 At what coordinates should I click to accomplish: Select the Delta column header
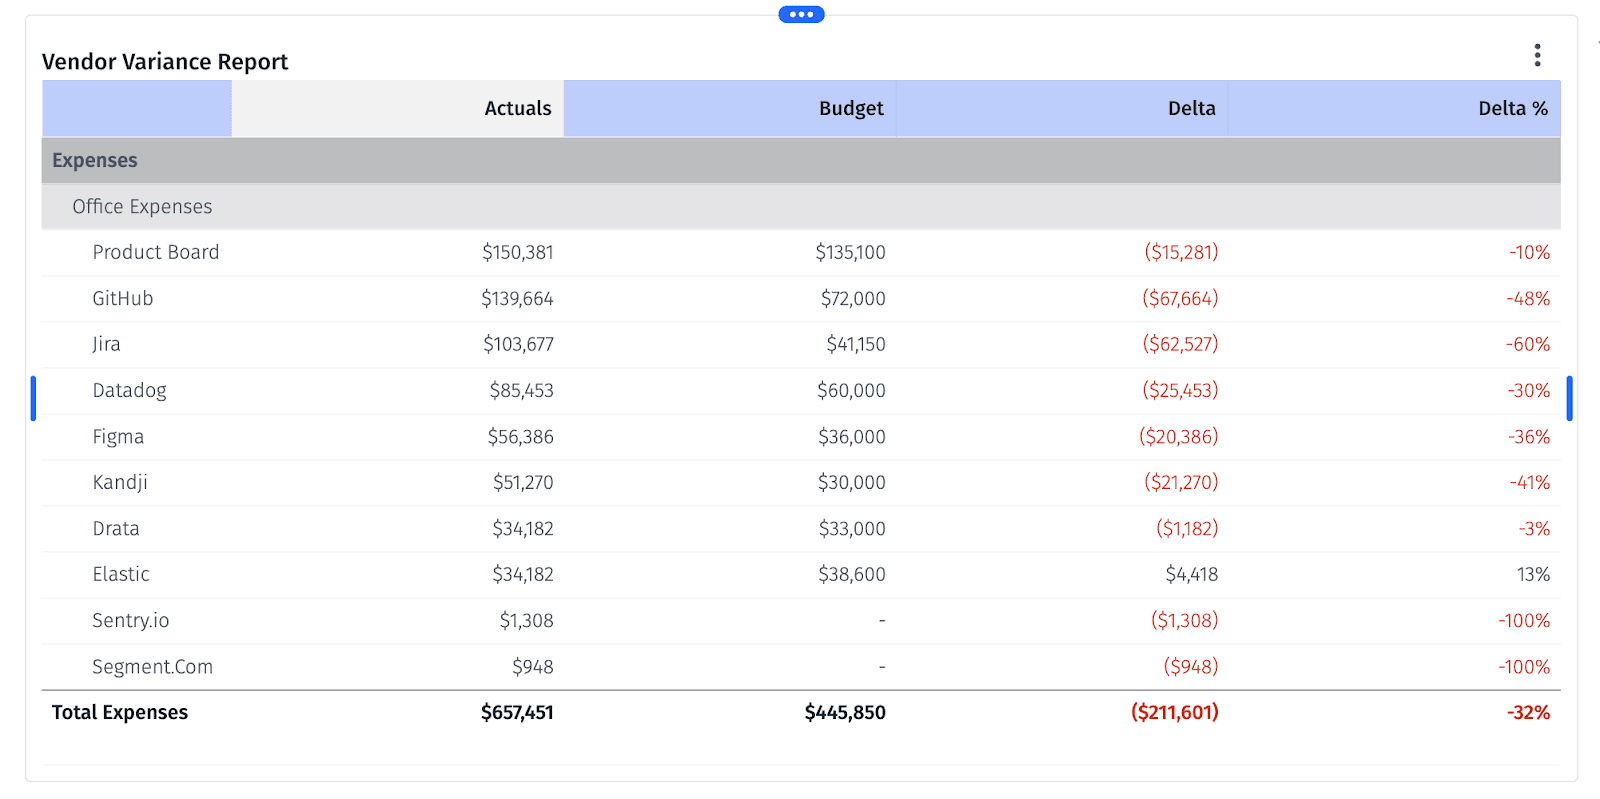[1062, 108]
